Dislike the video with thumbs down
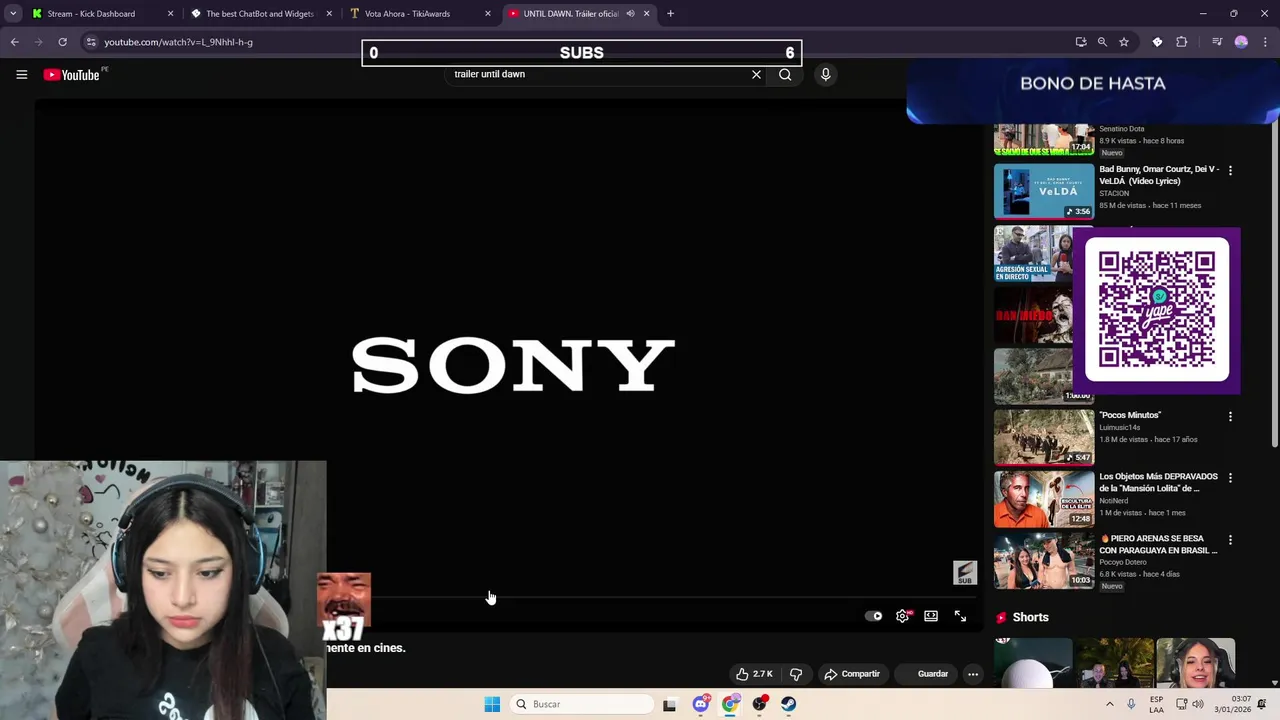 795,674
